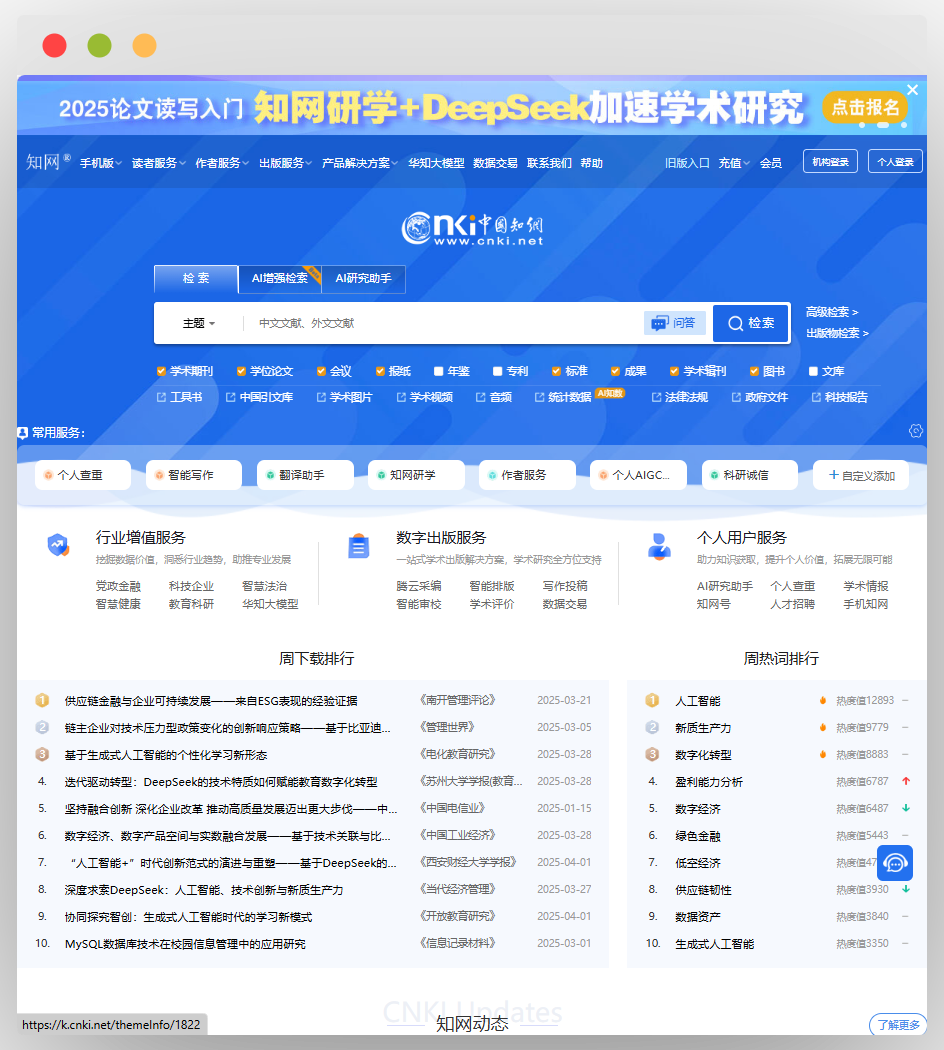Expand the 手机版 menu
This screenshot has height=1050, width=944.
[x=101, y=163]
